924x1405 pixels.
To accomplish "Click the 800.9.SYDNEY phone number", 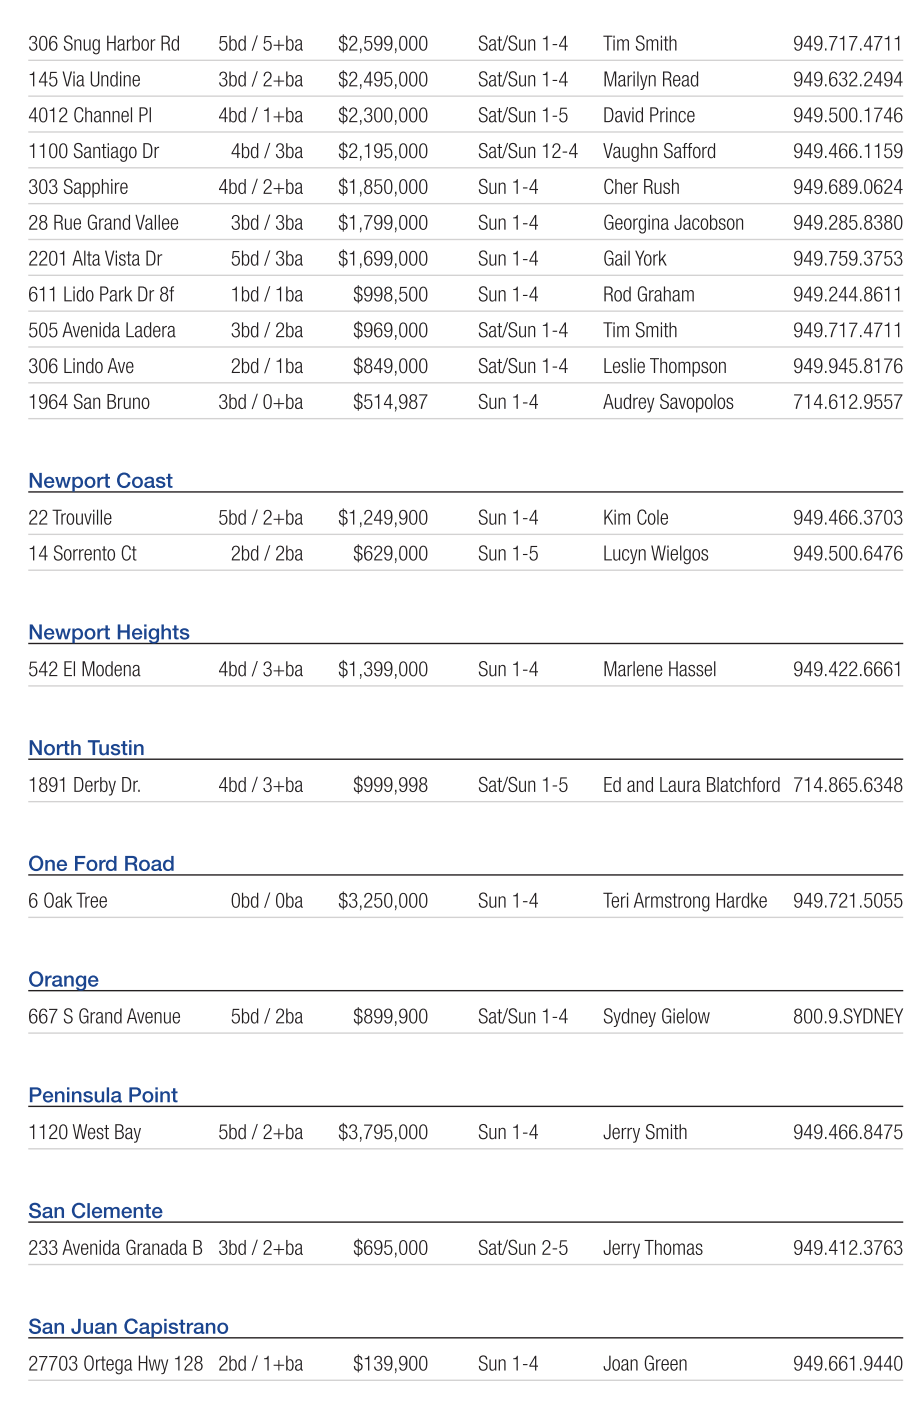I will click(847, 1017).
